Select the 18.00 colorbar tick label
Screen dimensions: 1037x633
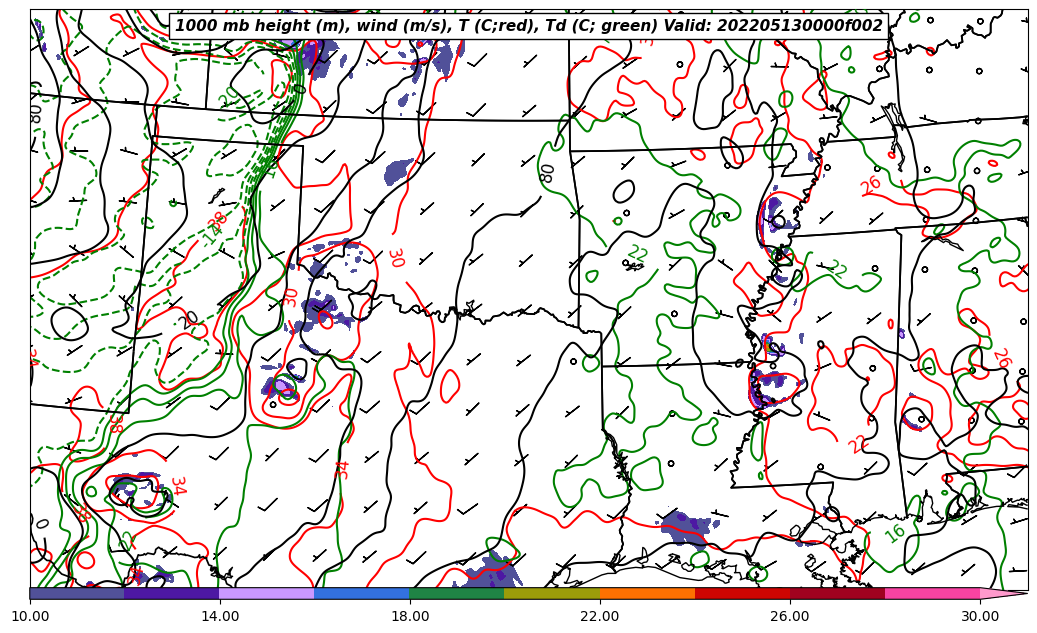tap(410, 616)
